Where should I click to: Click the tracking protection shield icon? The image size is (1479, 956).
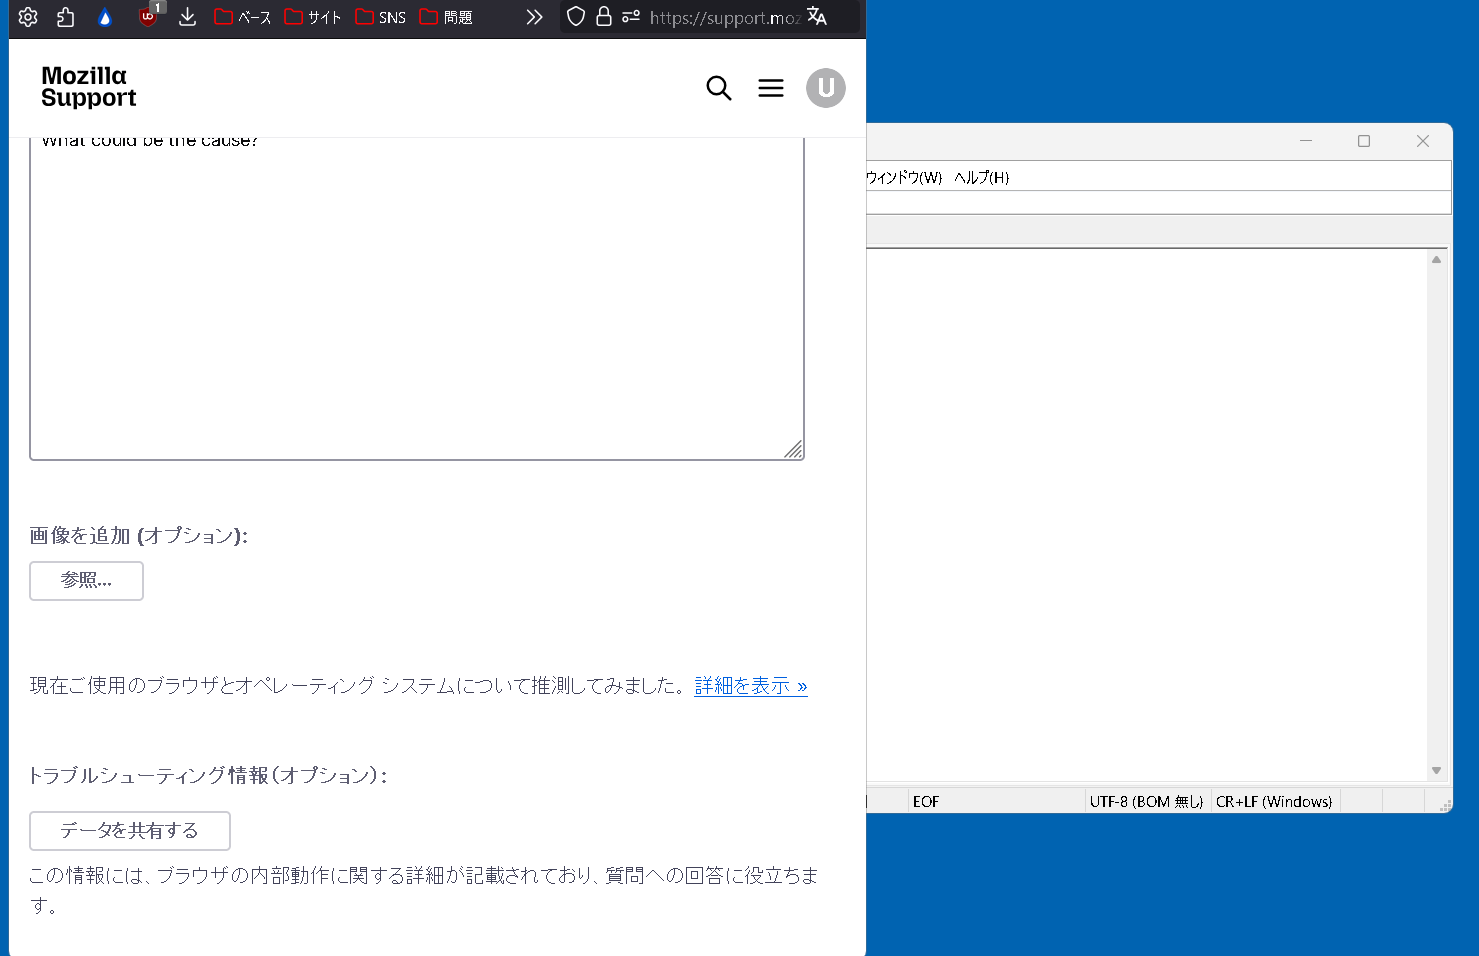click(576, 17)
